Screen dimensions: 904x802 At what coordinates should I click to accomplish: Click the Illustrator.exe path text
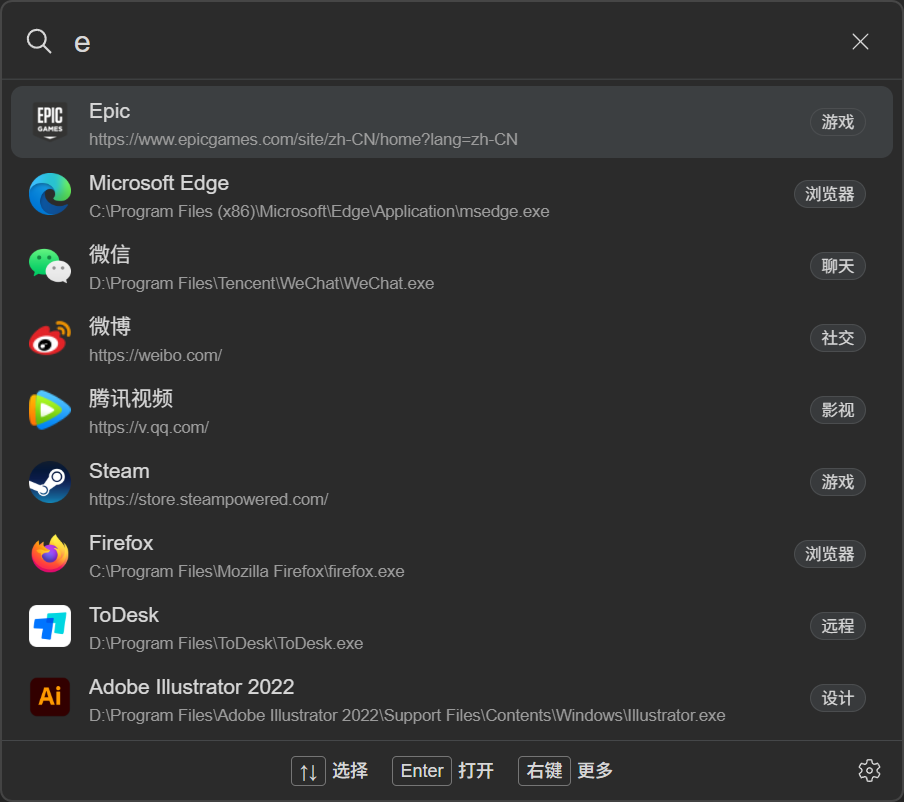coord(407,716)
